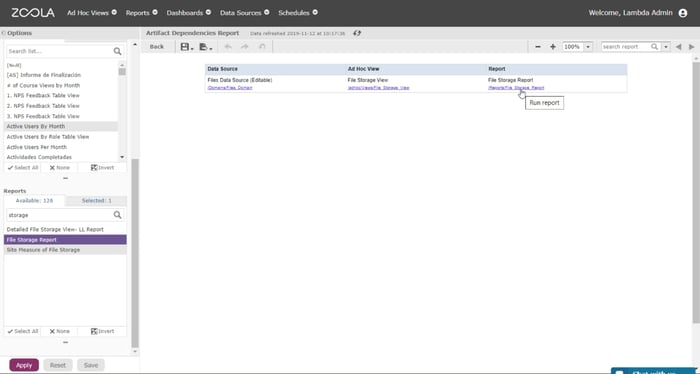Refresh report data with the refresh icon
Image resolution: width=700 pixels, height=374 pixels.
pyautogui.click(x=357, y=33)
